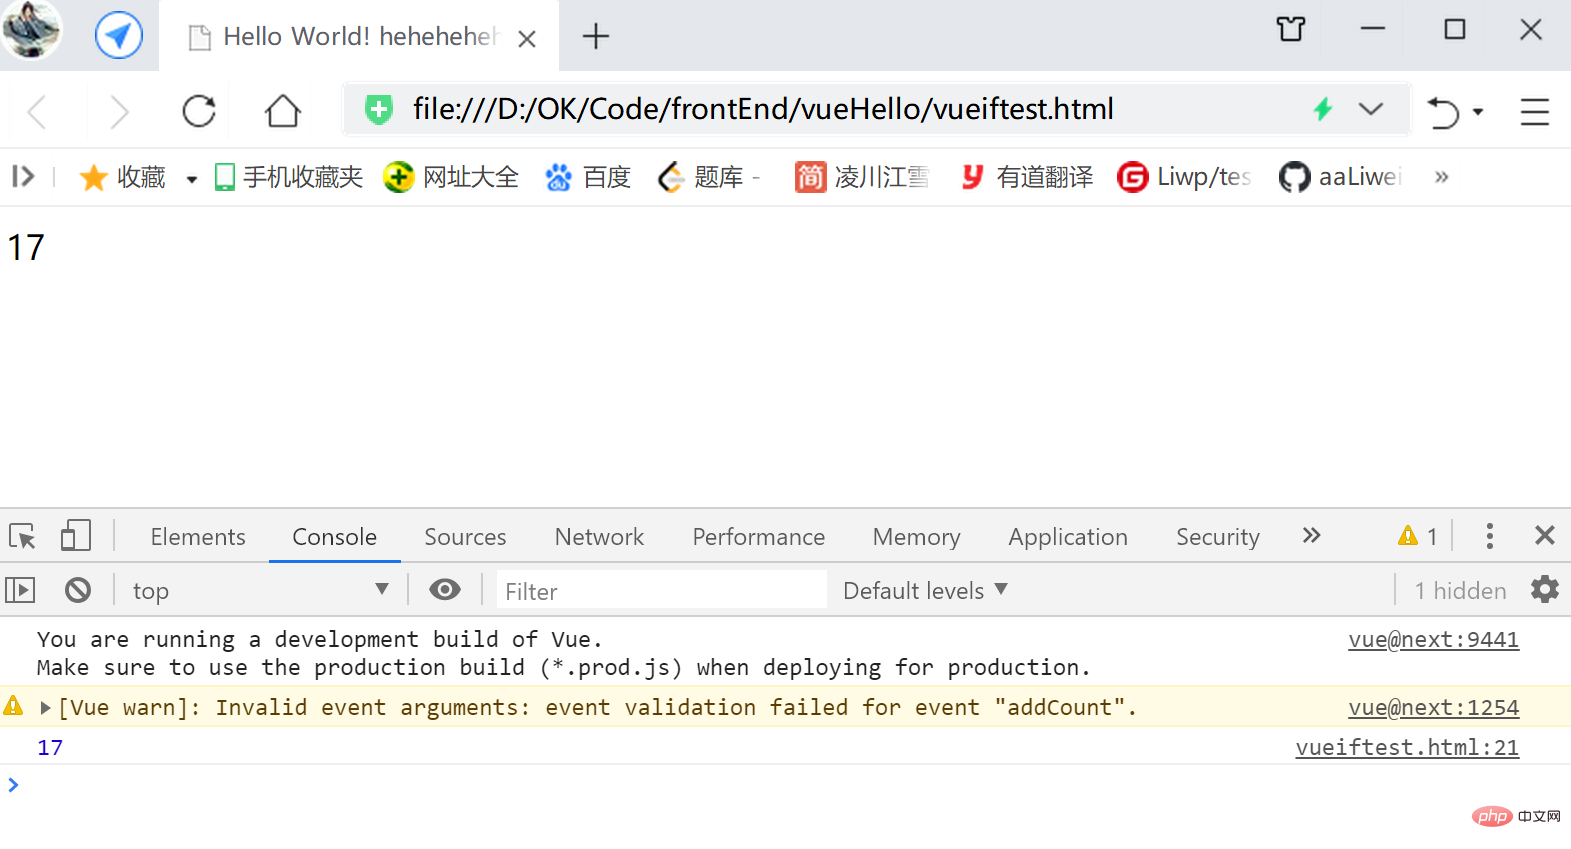Open the browser hamburger menu

(1535, 112)
